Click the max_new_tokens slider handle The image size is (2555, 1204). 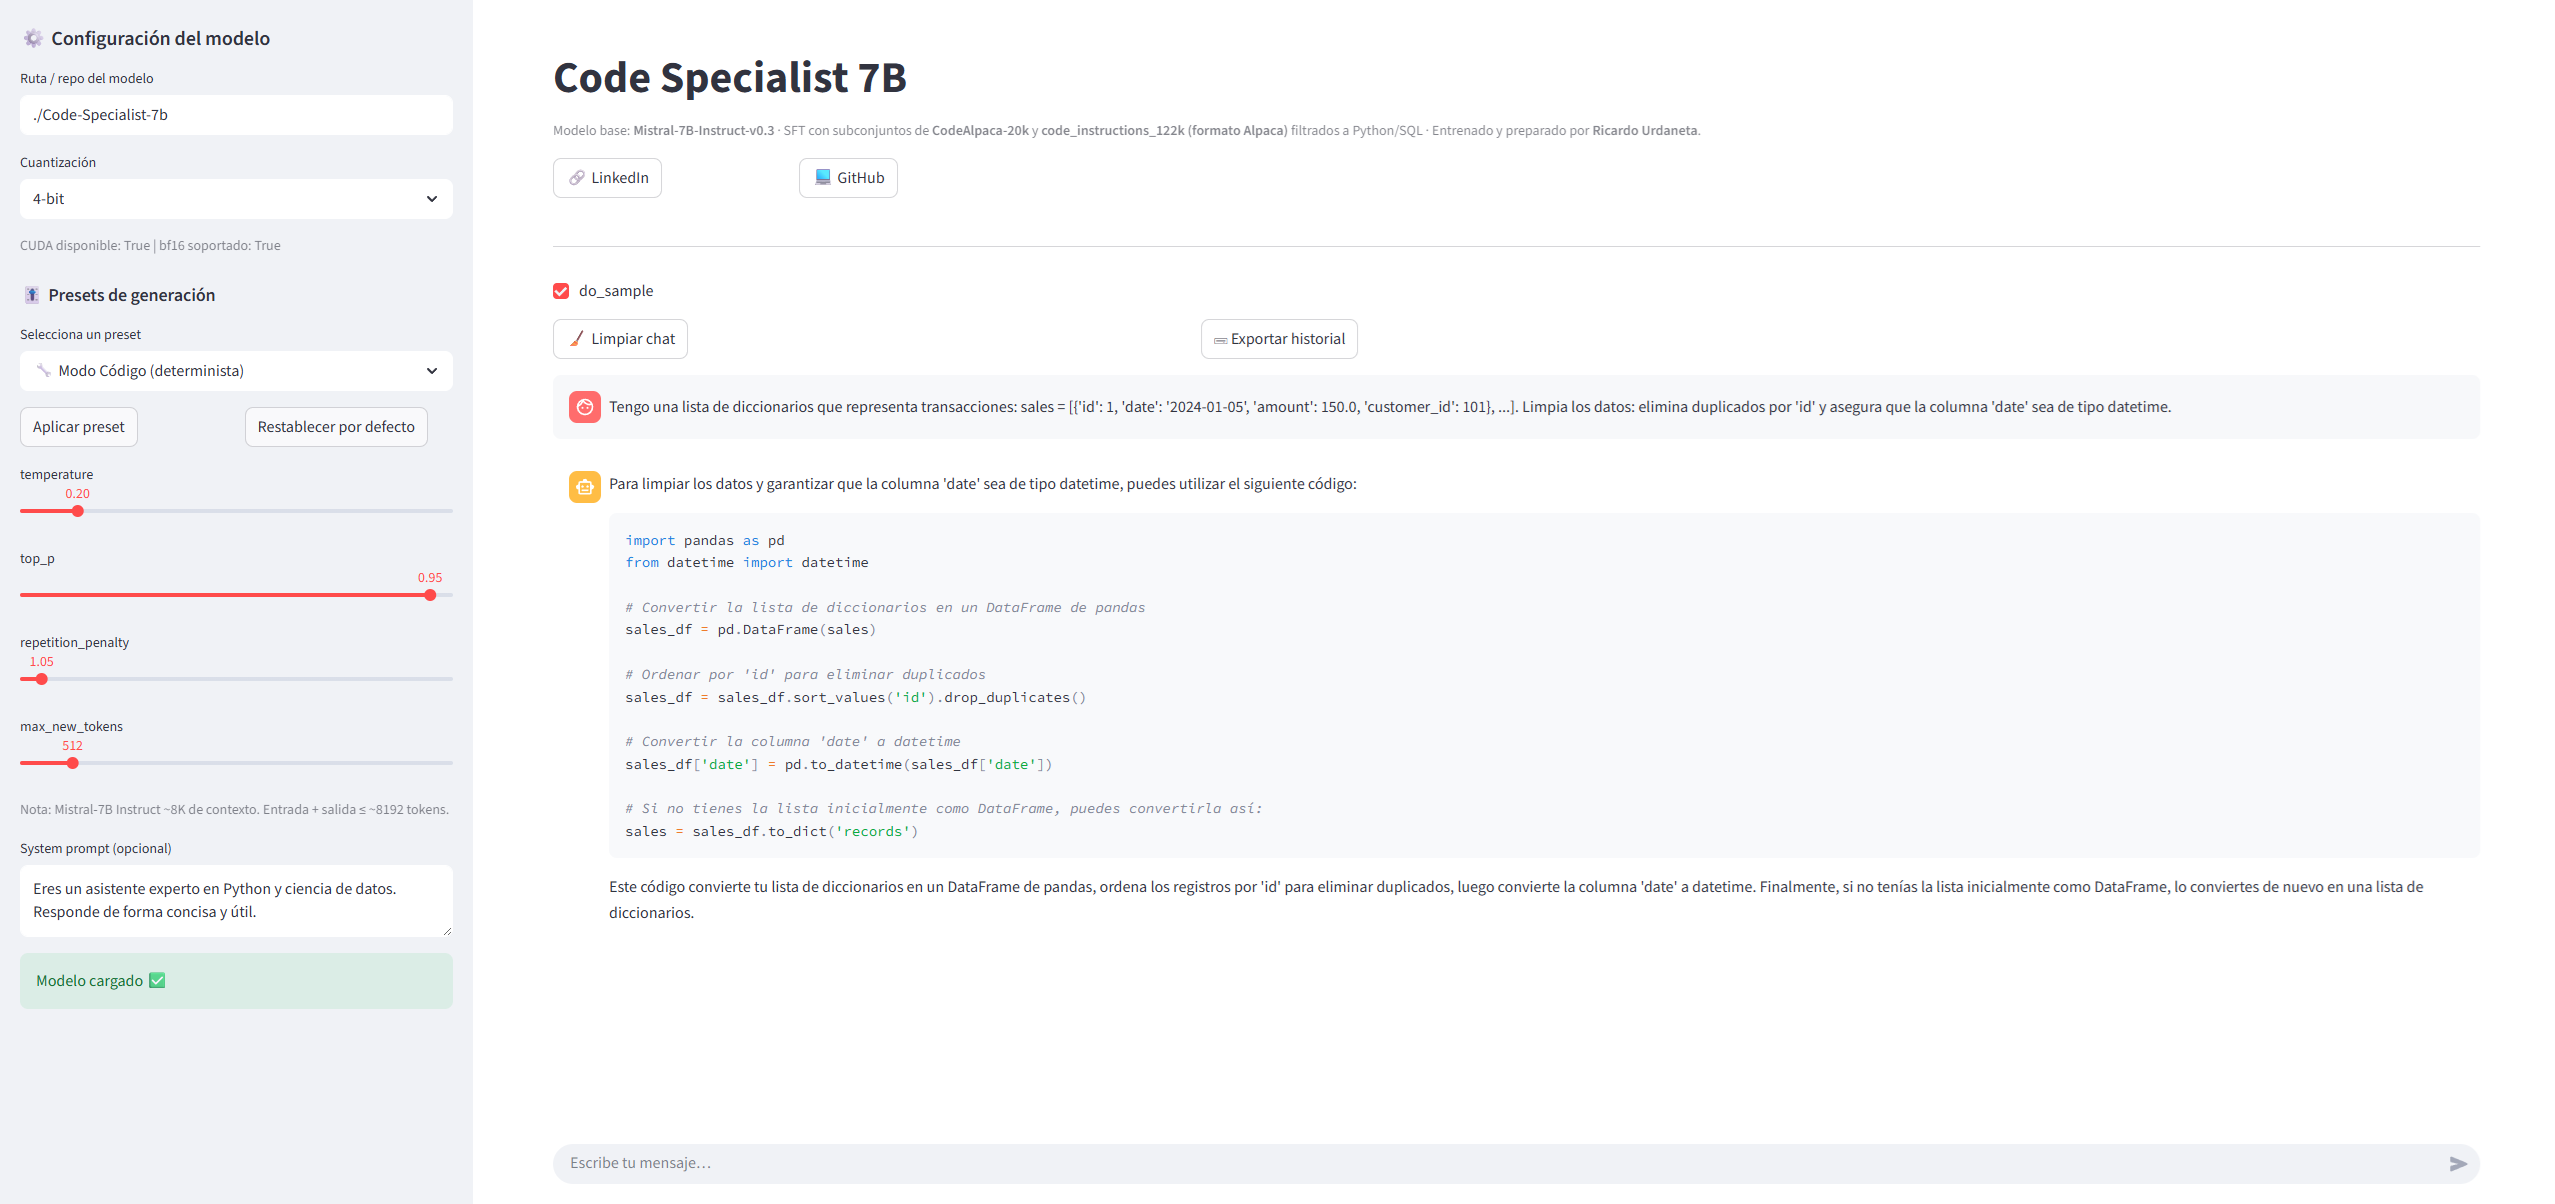click(72, 763)
